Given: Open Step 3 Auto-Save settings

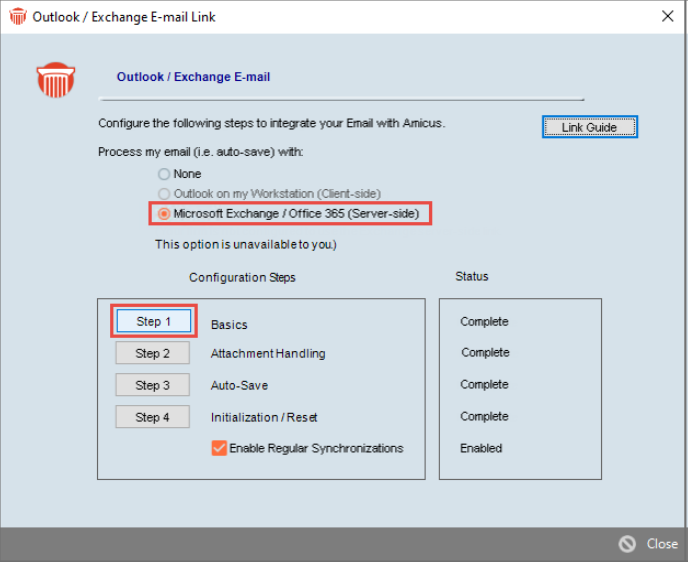Looking at the screenshot, I should 153,385.
